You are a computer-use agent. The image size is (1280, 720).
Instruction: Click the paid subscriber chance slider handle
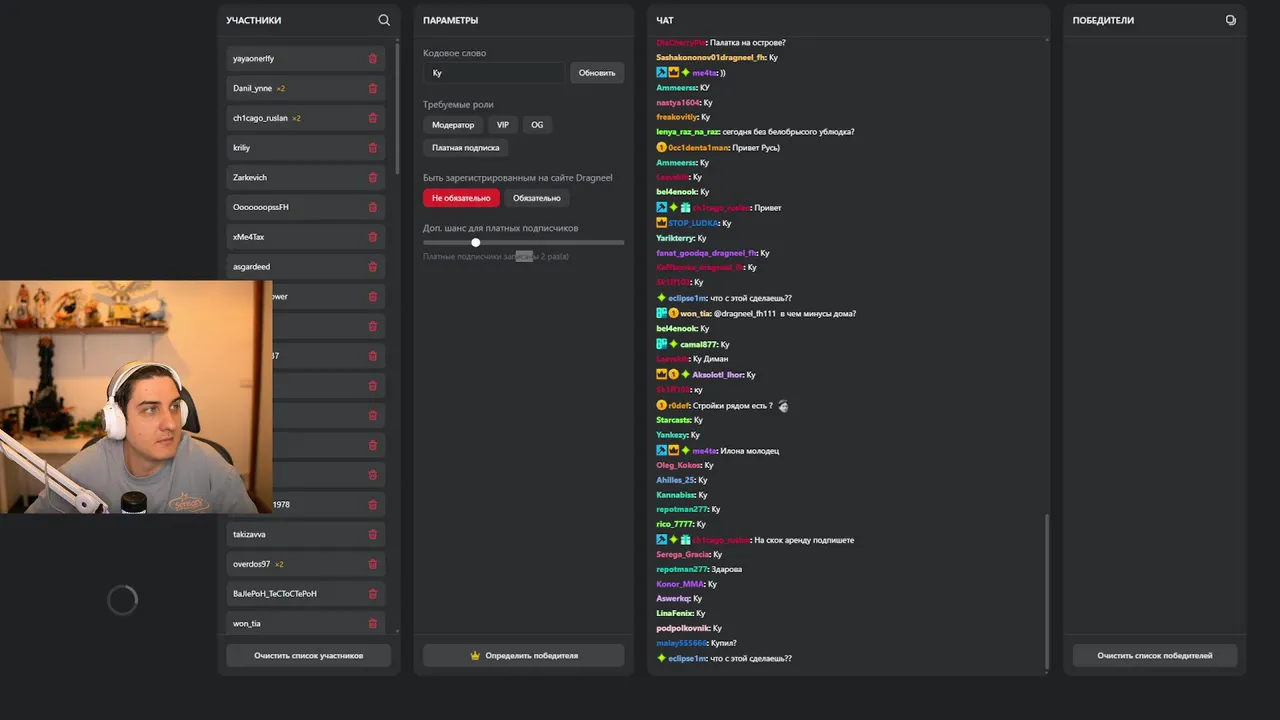tap(475, 242)
